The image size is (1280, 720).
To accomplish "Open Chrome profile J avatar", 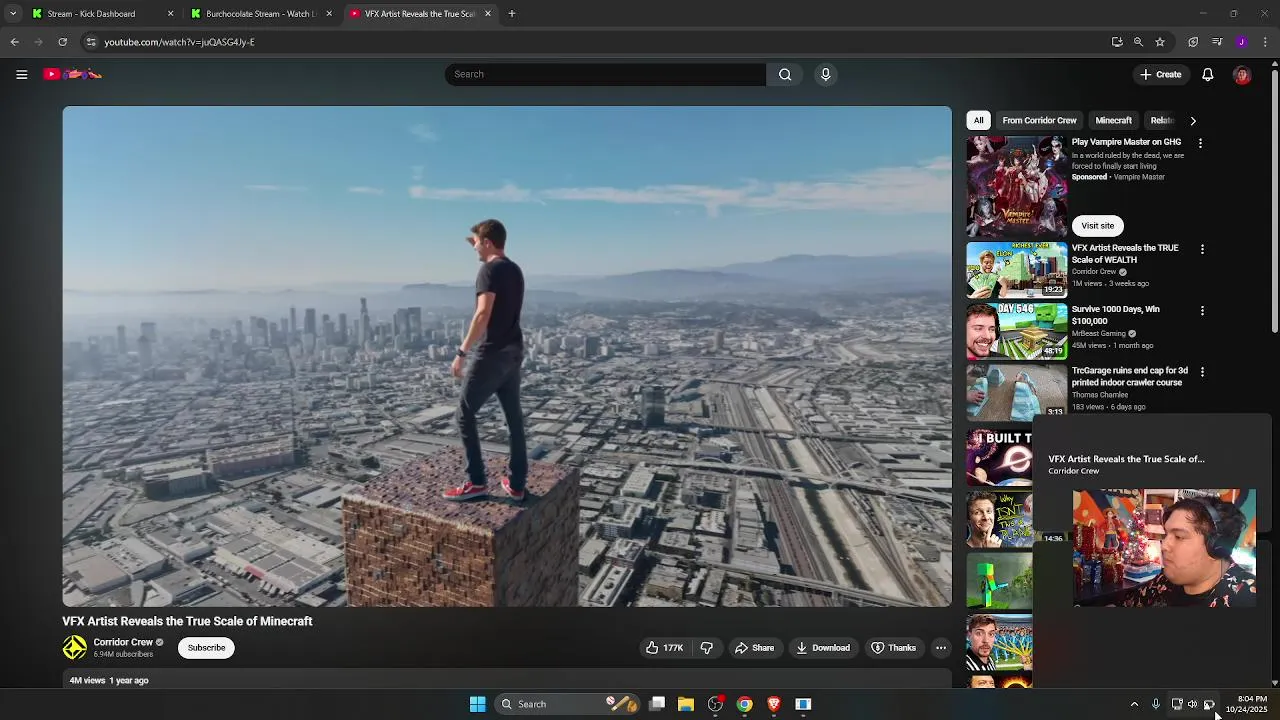I will click(1241, 42).
